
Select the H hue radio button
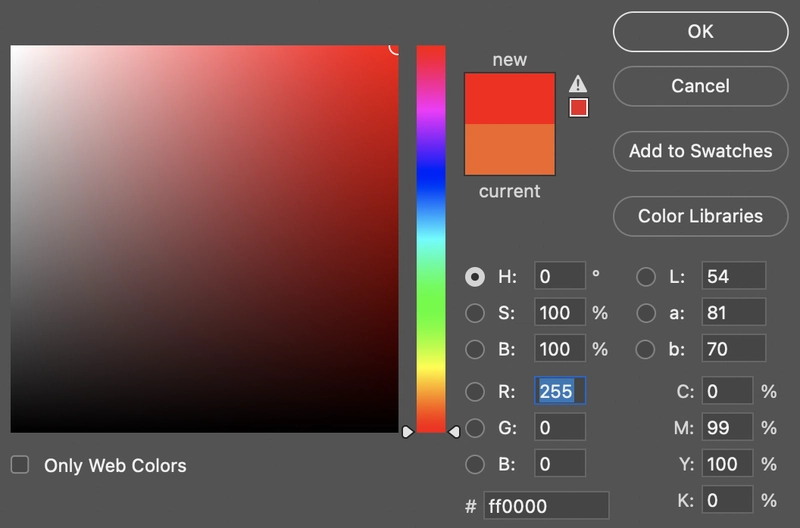(x=475, y=277)
